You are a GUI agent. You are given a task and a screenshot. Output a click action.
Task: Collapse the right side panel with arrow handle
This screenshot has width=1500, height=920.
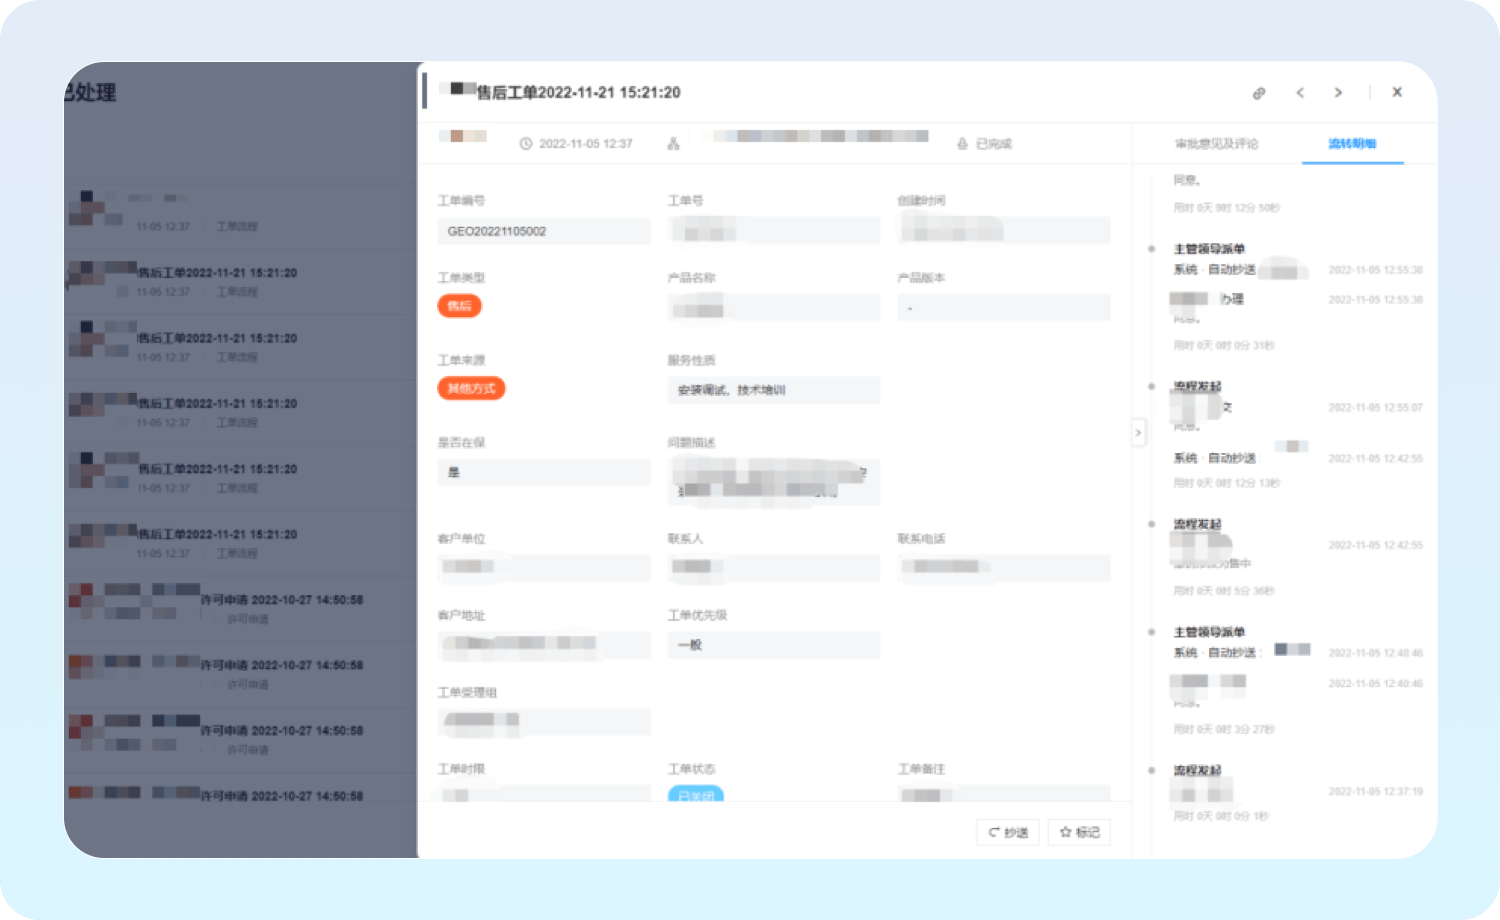coord(1138,432)
